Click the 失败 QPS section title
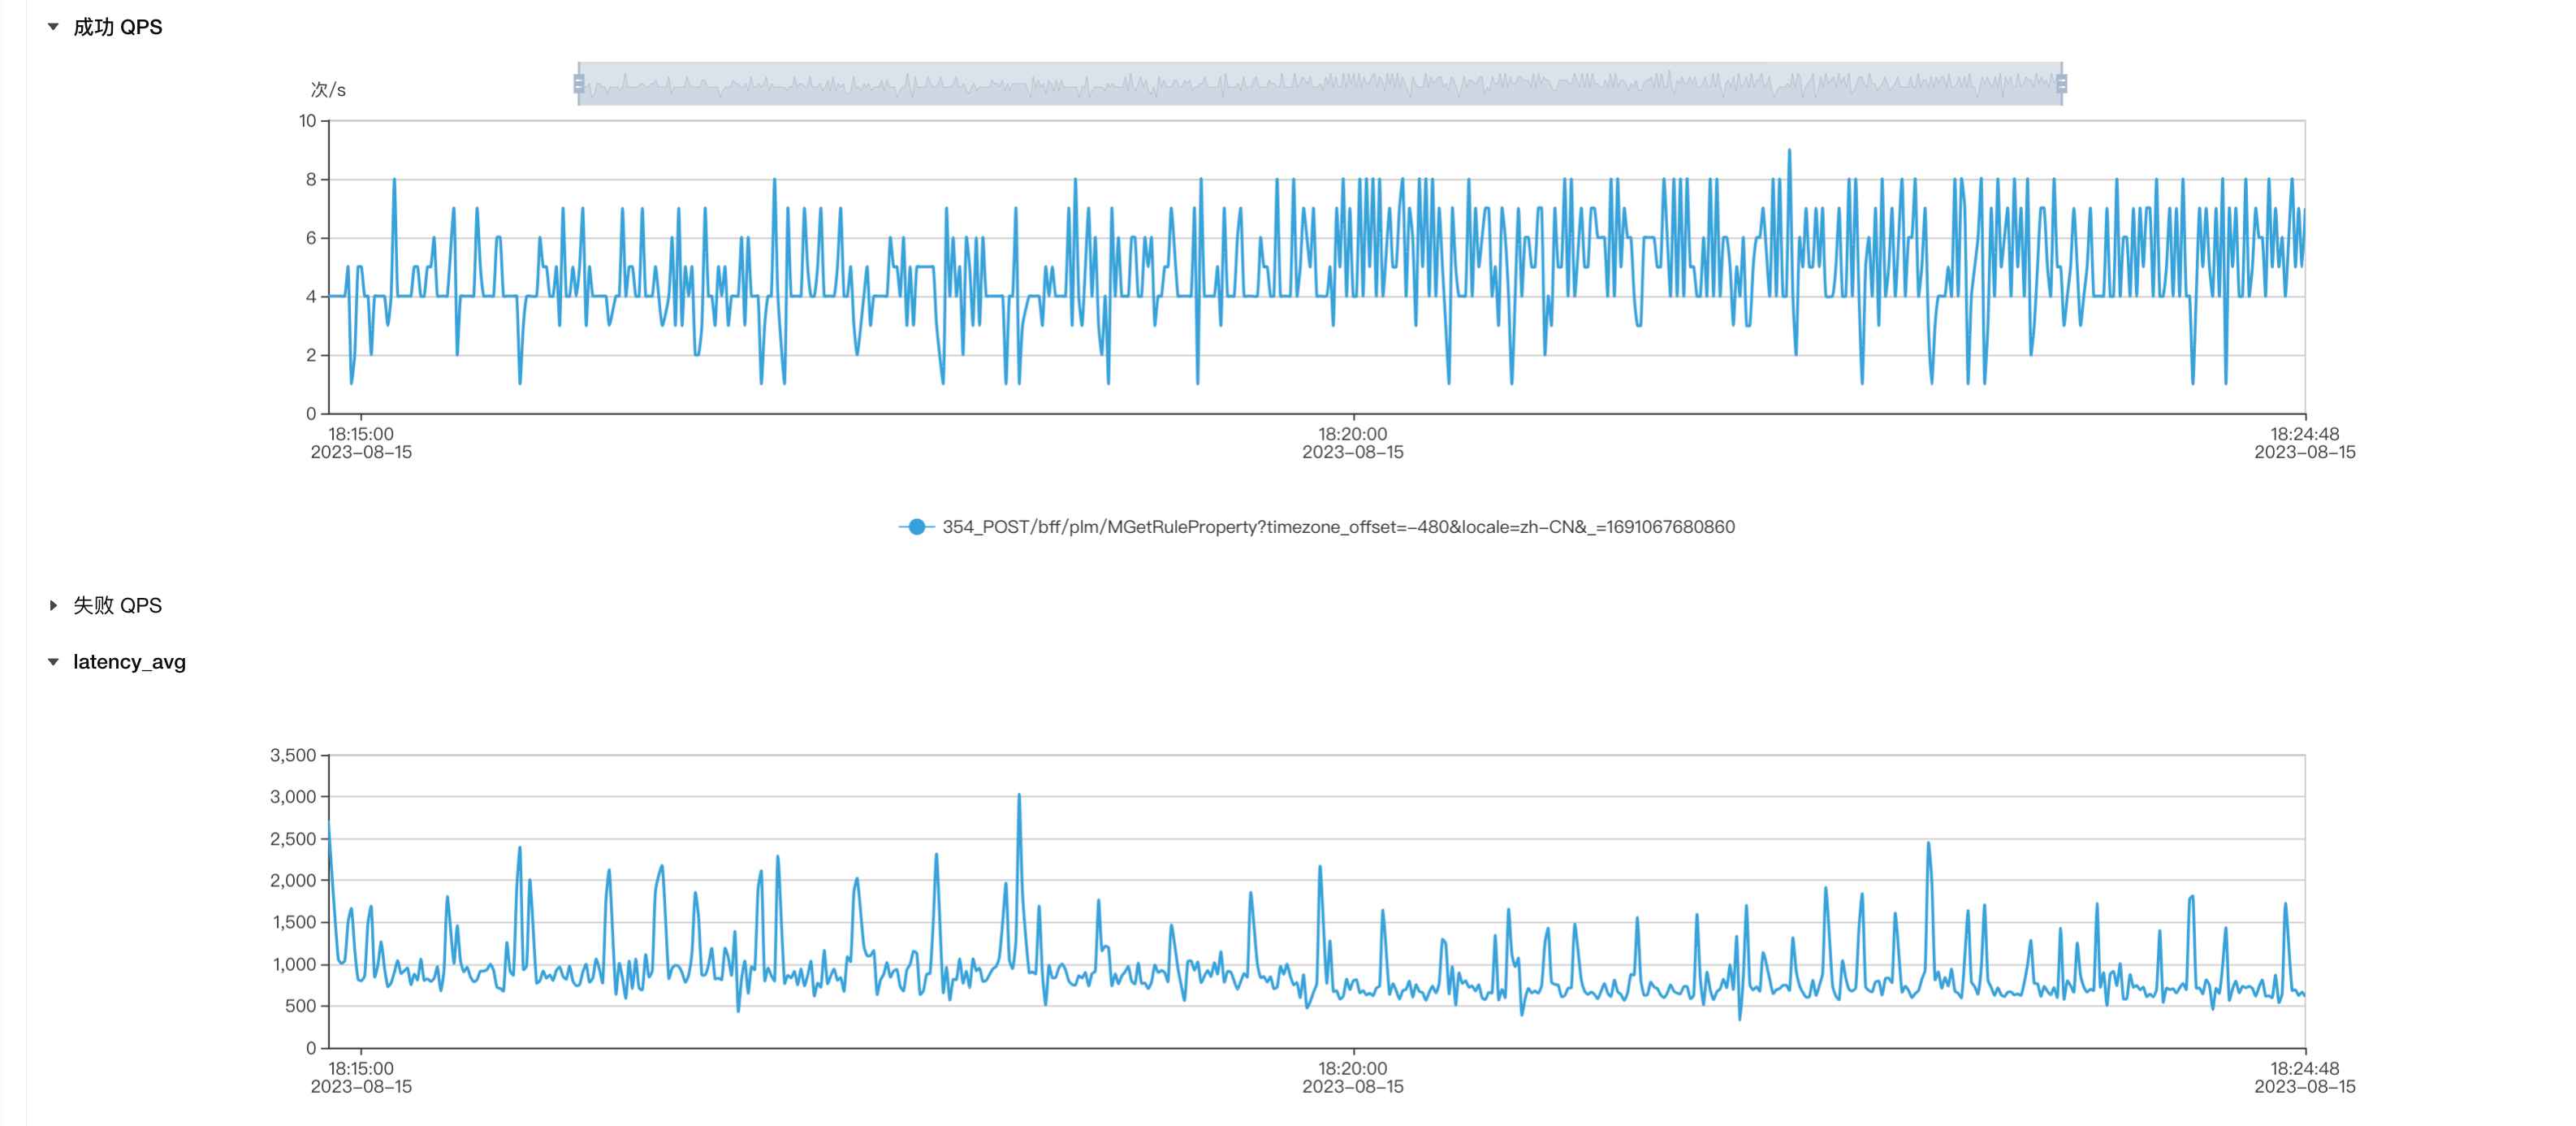Screen dimensions: 2576x1126 117,605
